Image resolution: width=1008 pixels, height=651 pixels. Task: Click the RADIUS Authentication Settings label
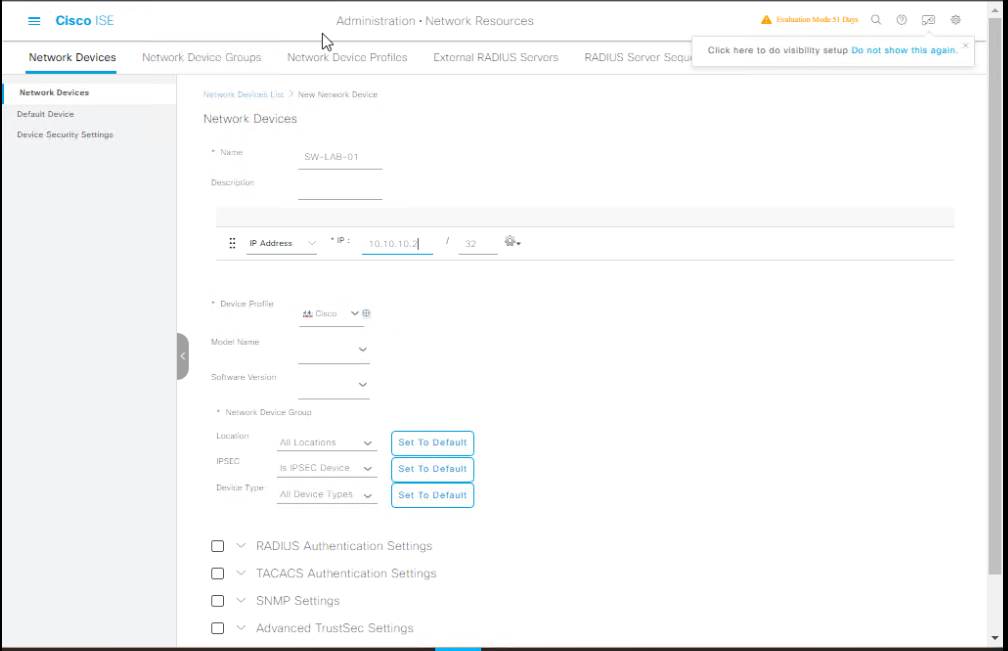[x=344, y=546]
